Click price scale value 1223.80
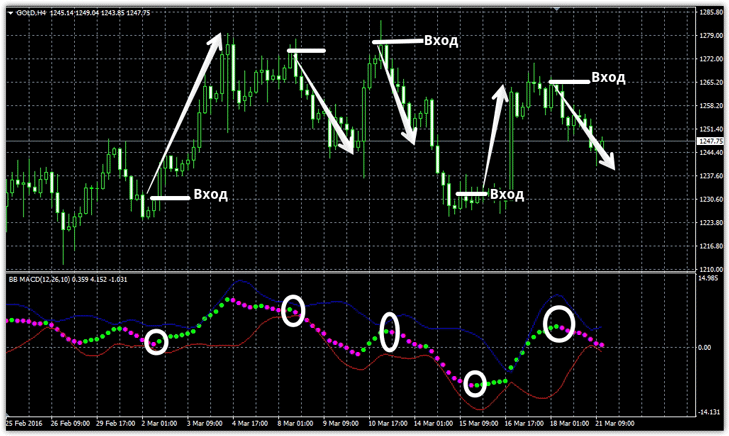The width and height of the screenshot is (729, 436). [711, 222]
